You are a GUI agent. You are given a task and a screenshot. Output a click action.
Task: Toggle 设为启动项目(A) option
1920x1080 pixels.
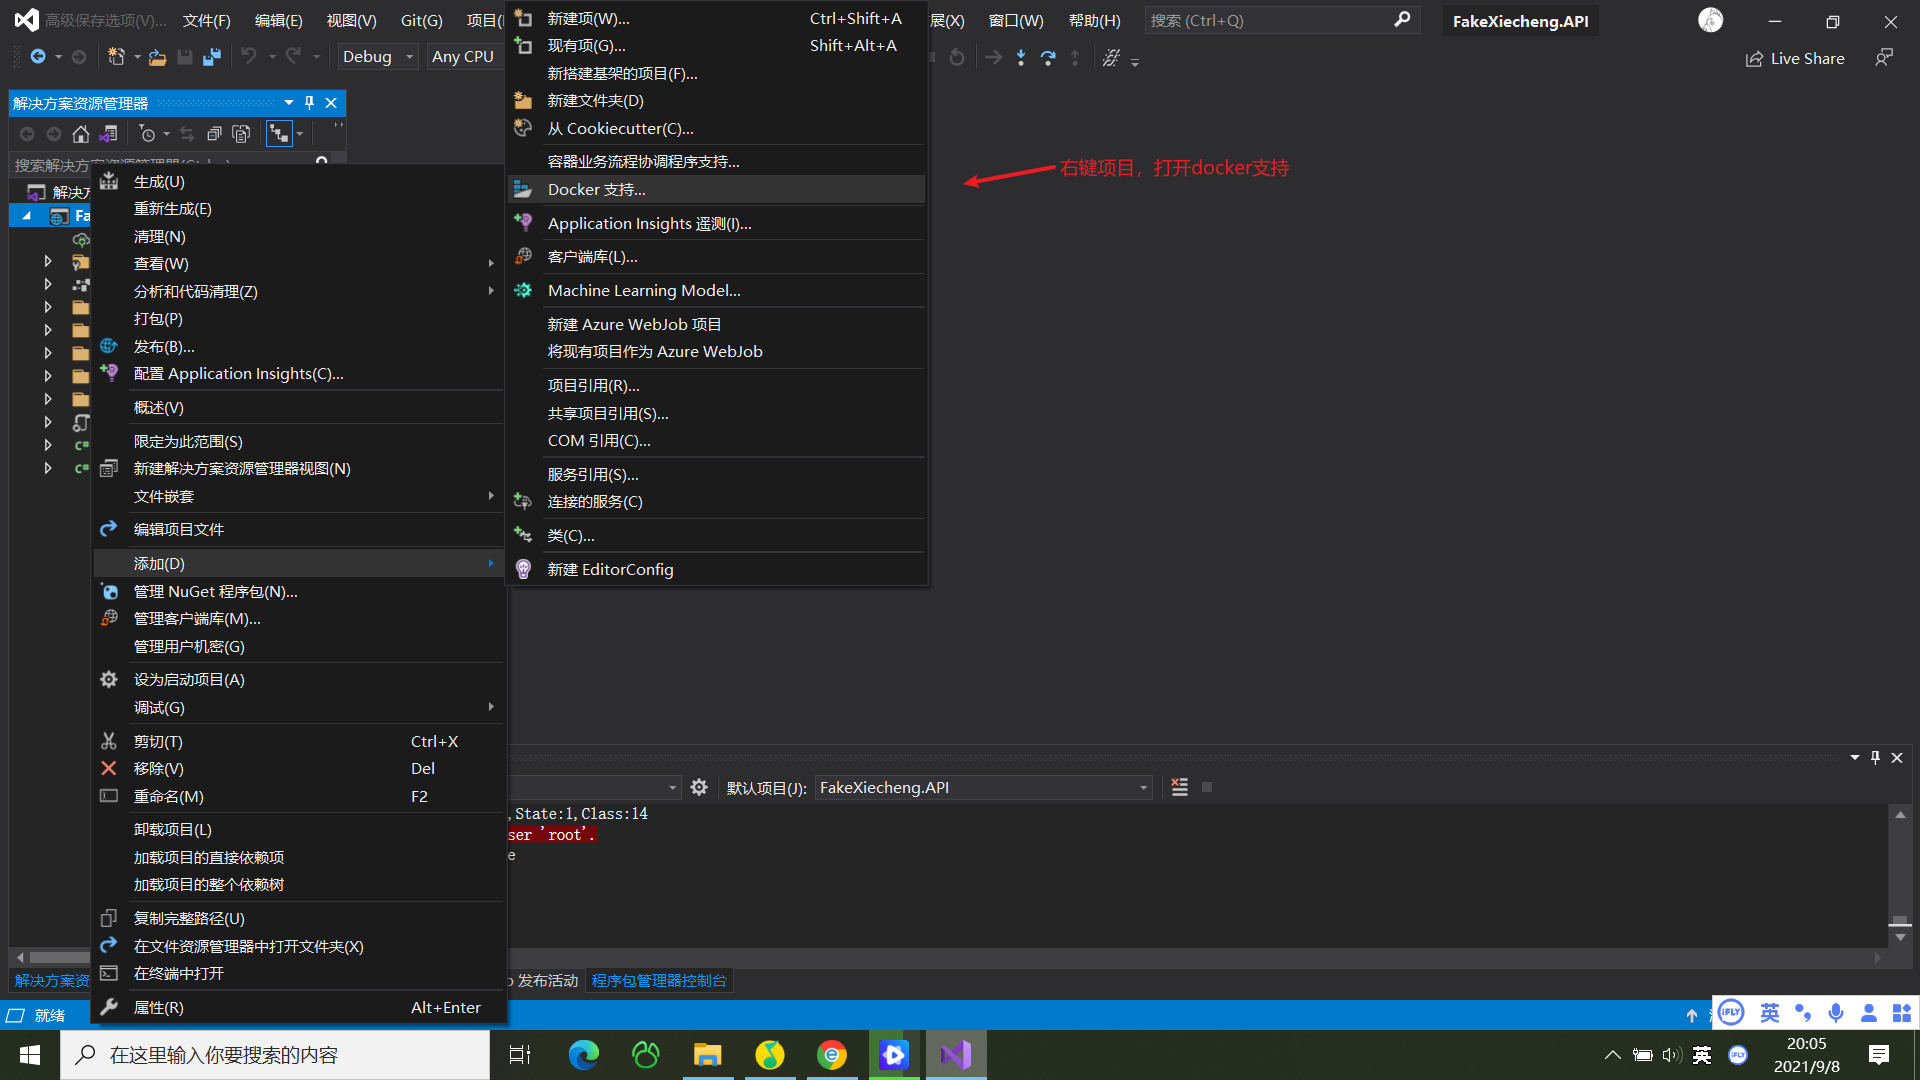coord(189,679)
